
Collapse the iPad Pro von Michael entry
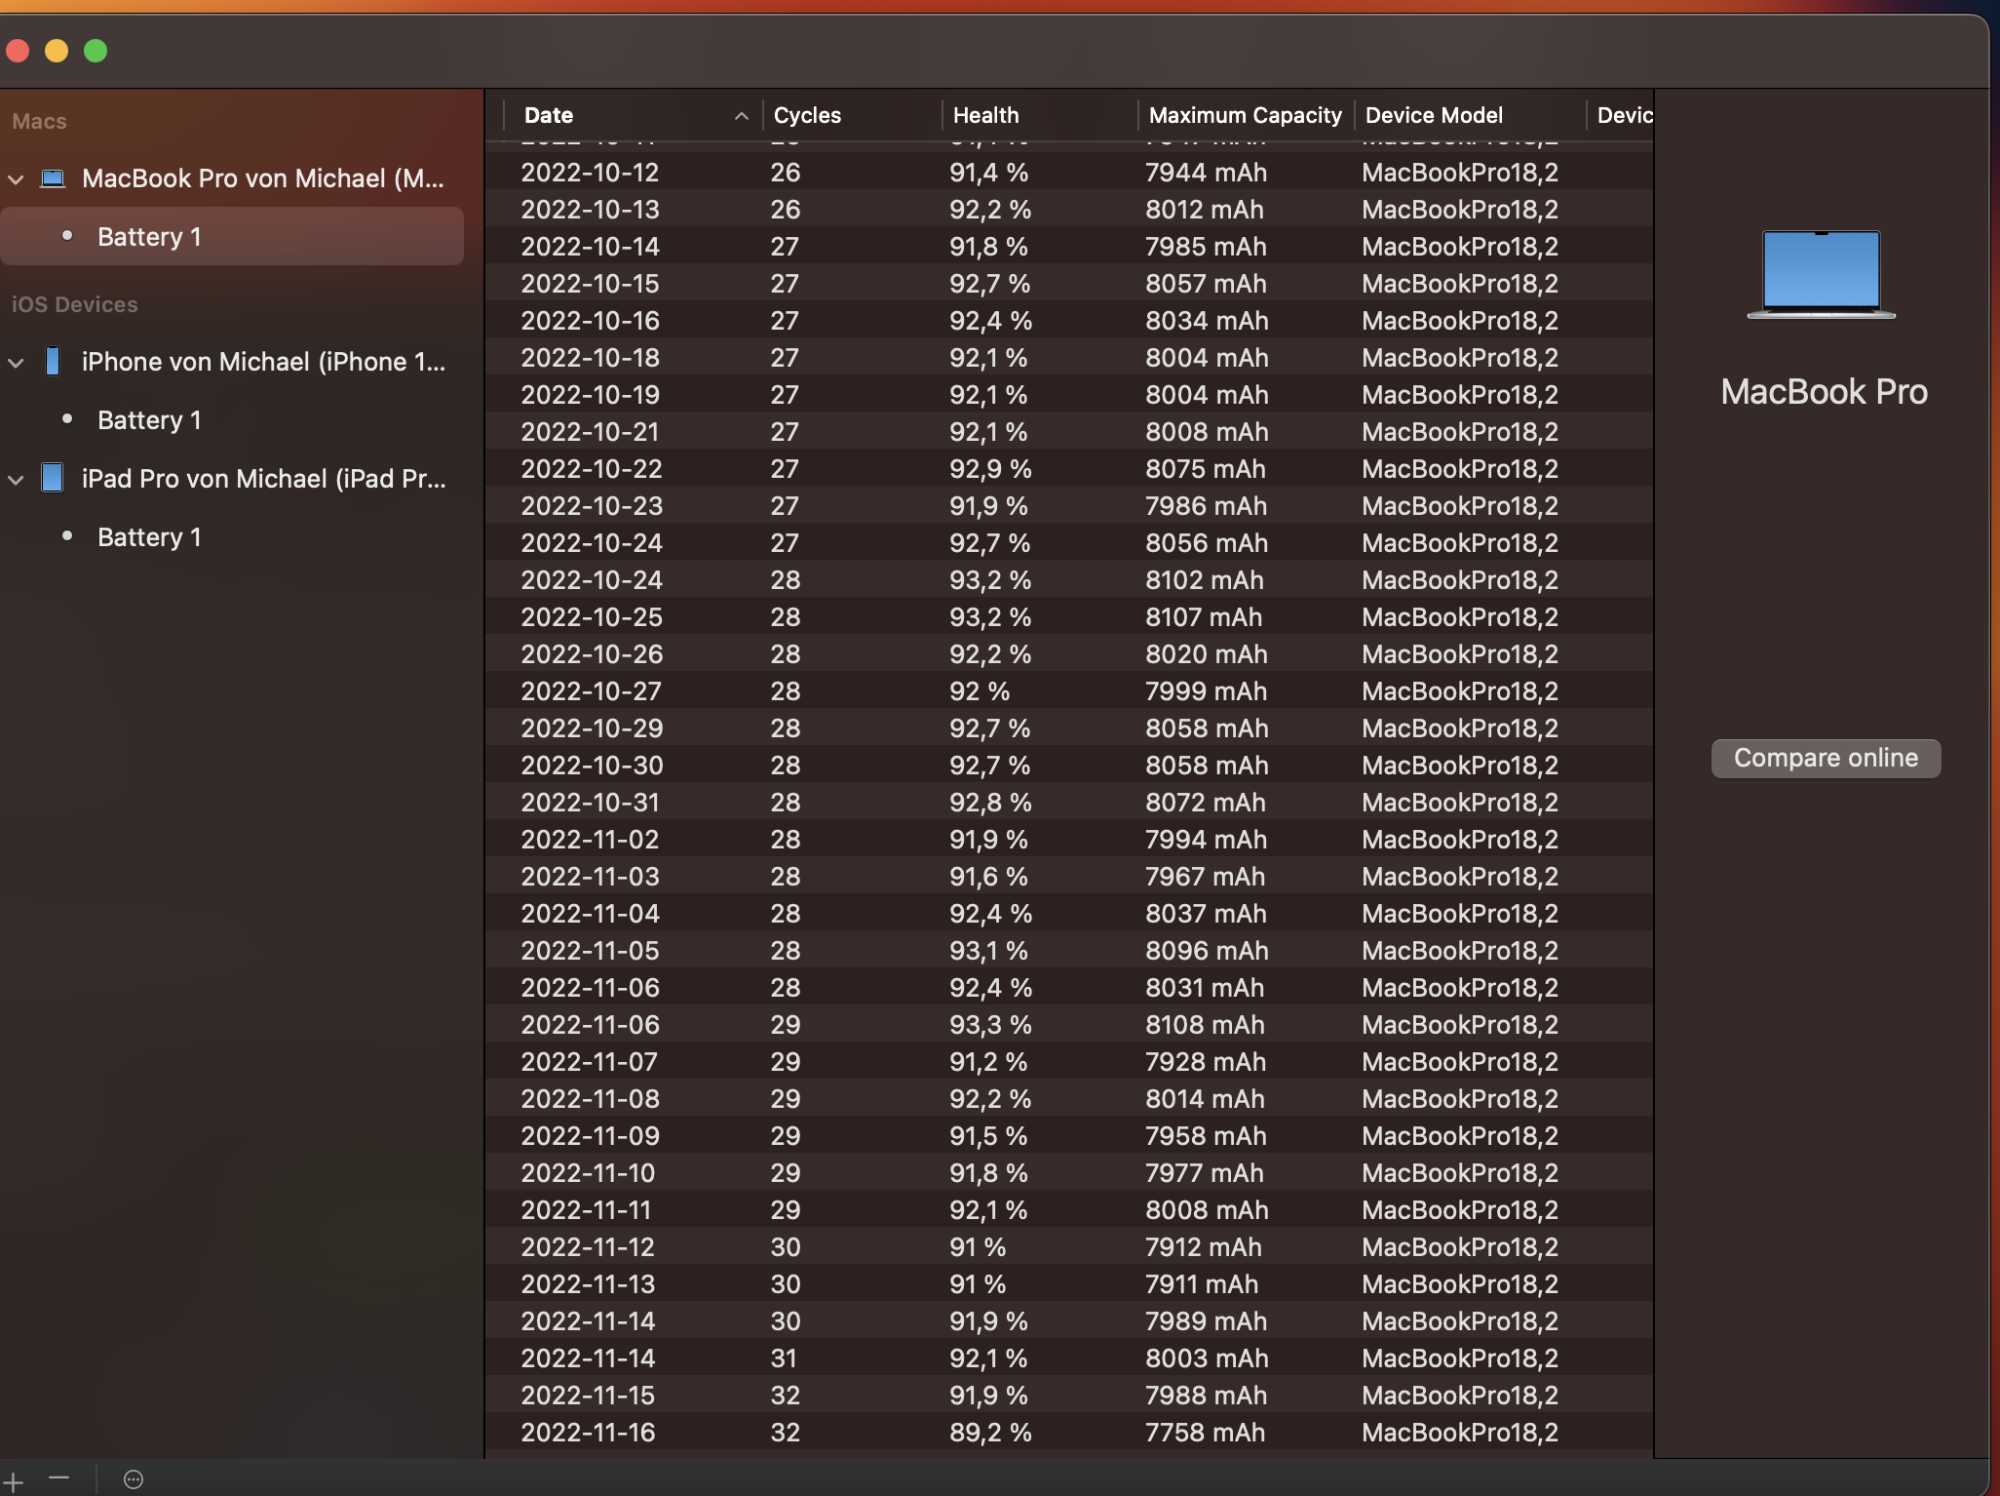tap(16, 480)
